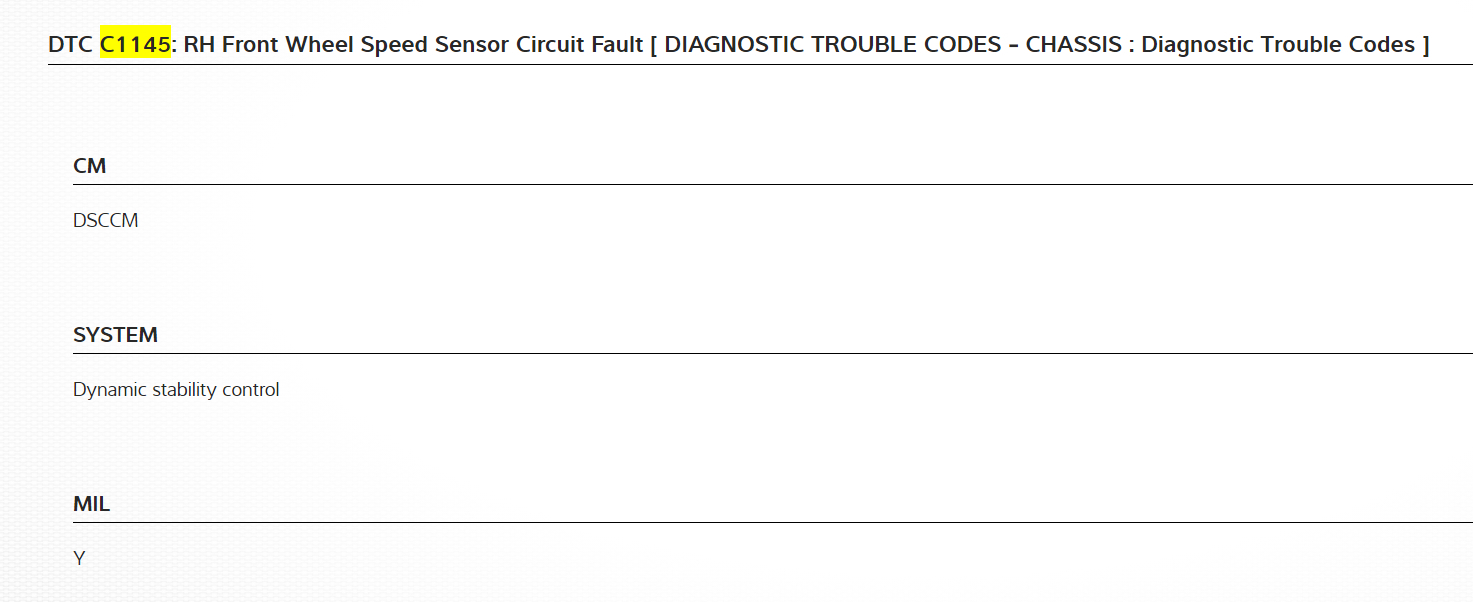Click the closing bracket ending the title
Screen dimensions: 1473x602
1425,45
